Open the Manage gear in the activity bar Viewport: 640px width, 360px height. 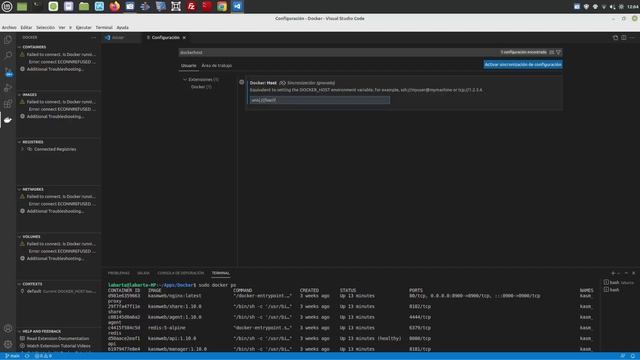[x=8, y=344]
